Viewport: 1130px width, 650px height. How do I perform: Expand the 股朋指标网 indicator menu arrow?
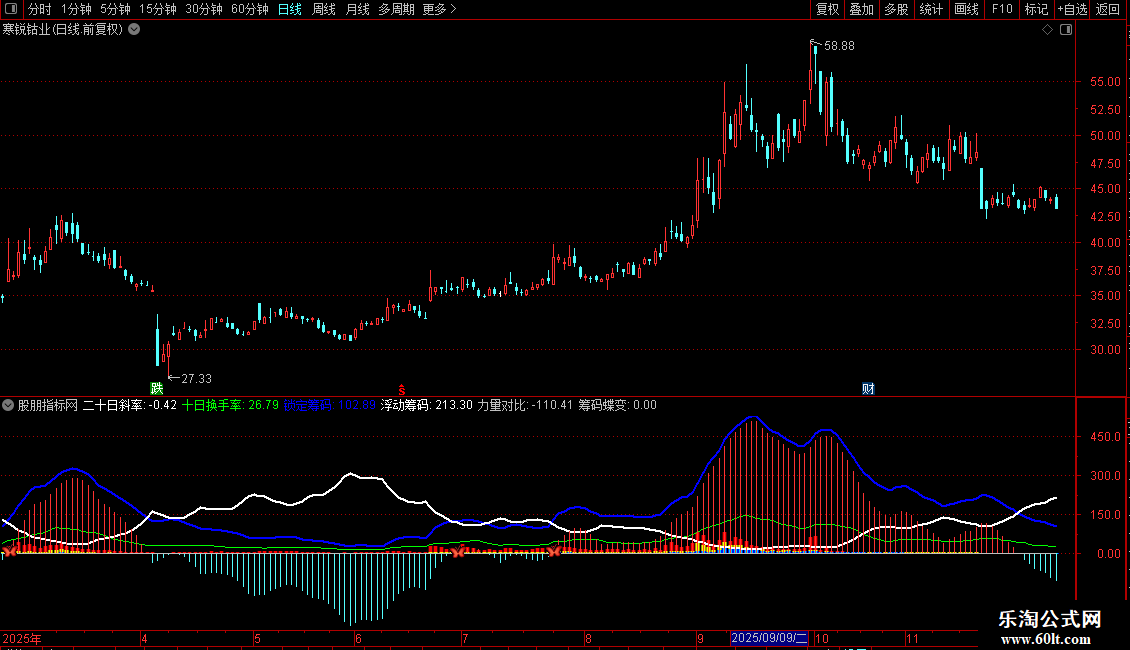point(9,405)
